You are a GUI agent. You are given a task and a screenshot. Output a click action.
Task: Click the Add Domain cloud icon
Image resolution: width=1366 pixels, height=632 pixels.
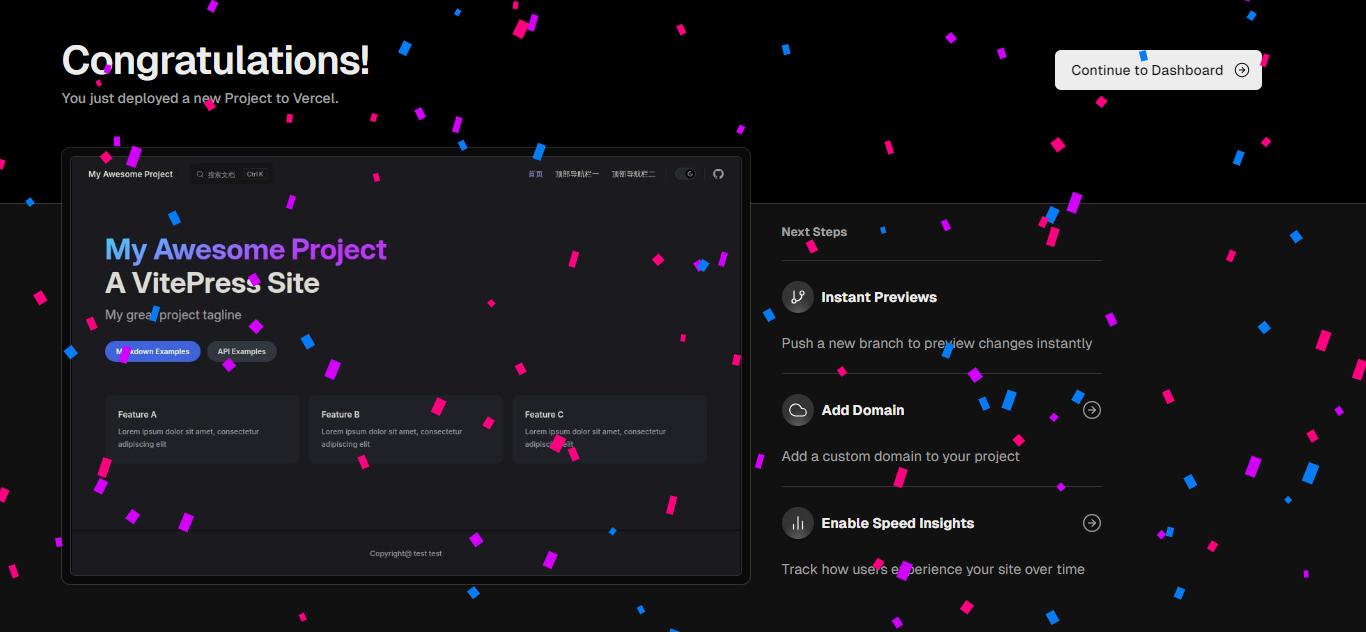(798, 410)
